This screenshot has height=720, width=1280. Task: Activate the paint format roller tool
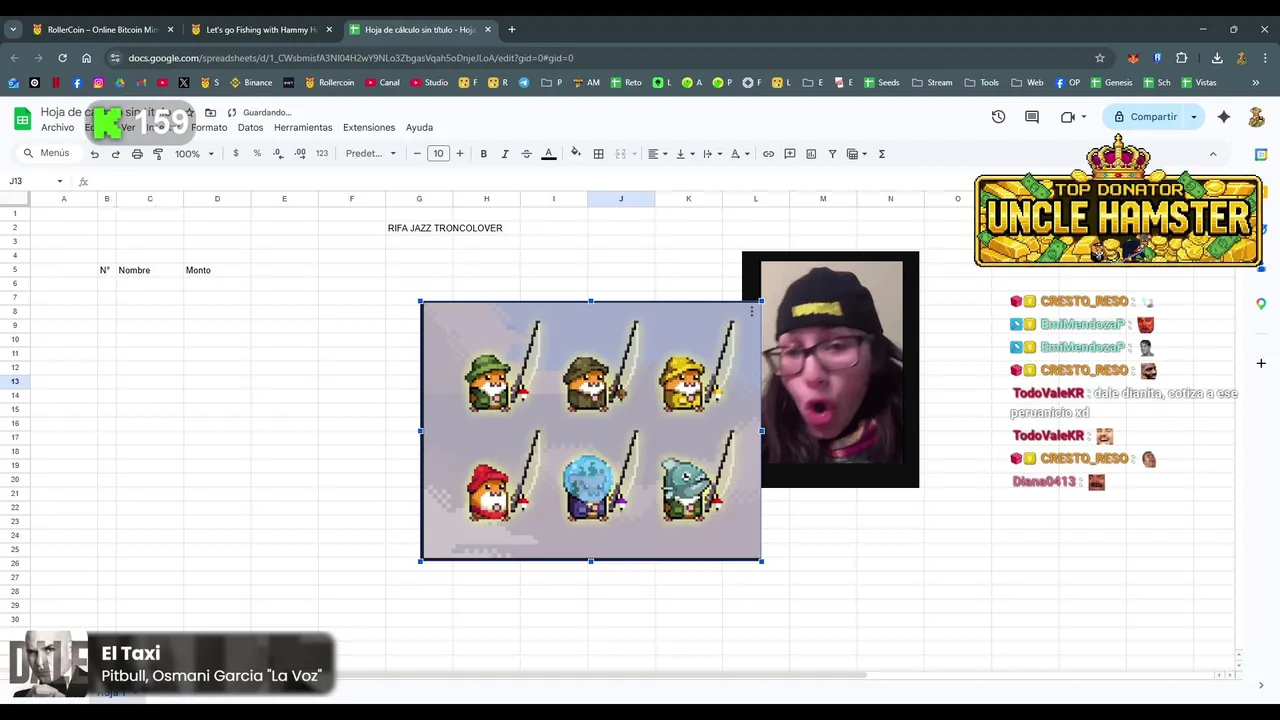tap(158, 154)
